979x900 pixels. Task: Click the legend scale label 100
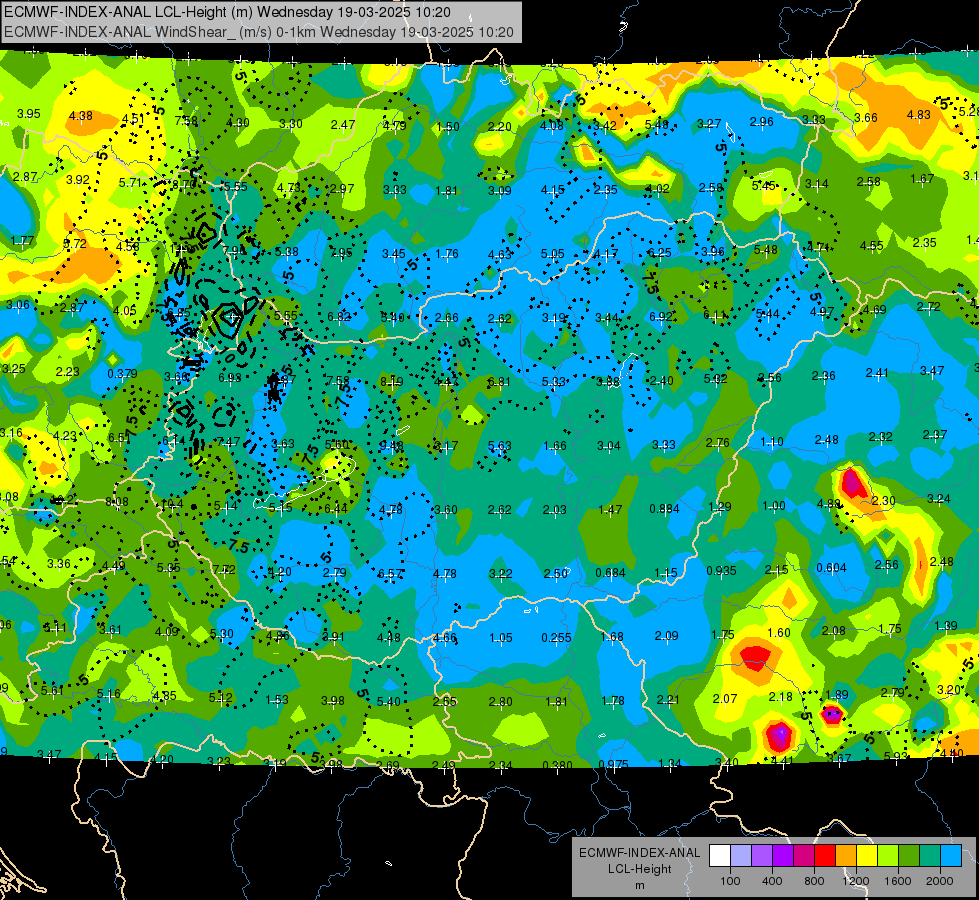pos(730,881)
